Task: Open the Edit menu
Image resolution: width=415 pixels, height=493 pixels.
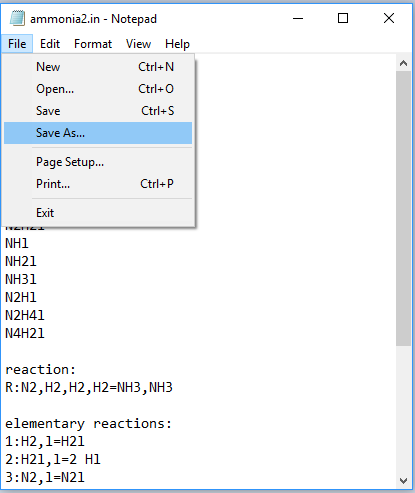Action: 50,44
